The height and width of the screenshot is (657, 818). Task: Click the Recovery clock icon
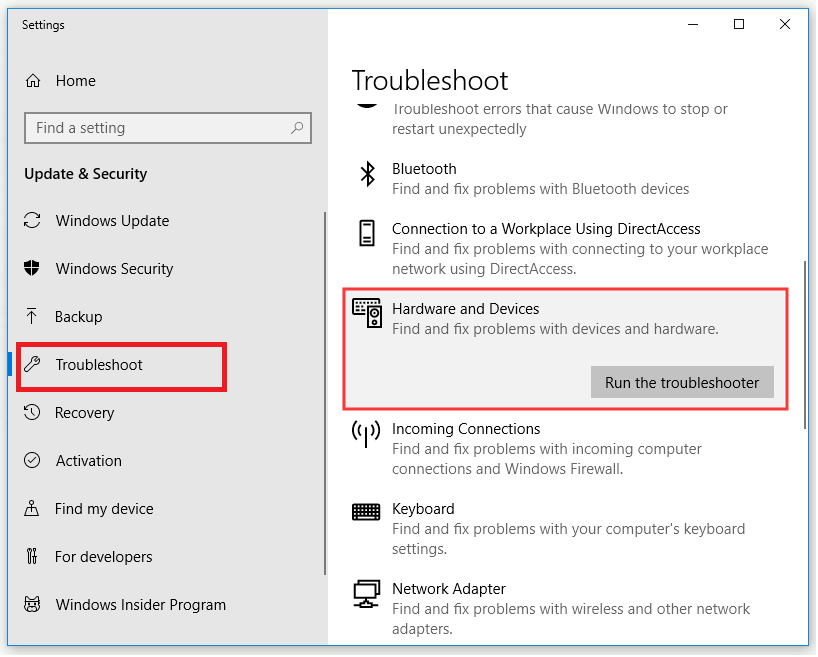[x=32, y=412]
